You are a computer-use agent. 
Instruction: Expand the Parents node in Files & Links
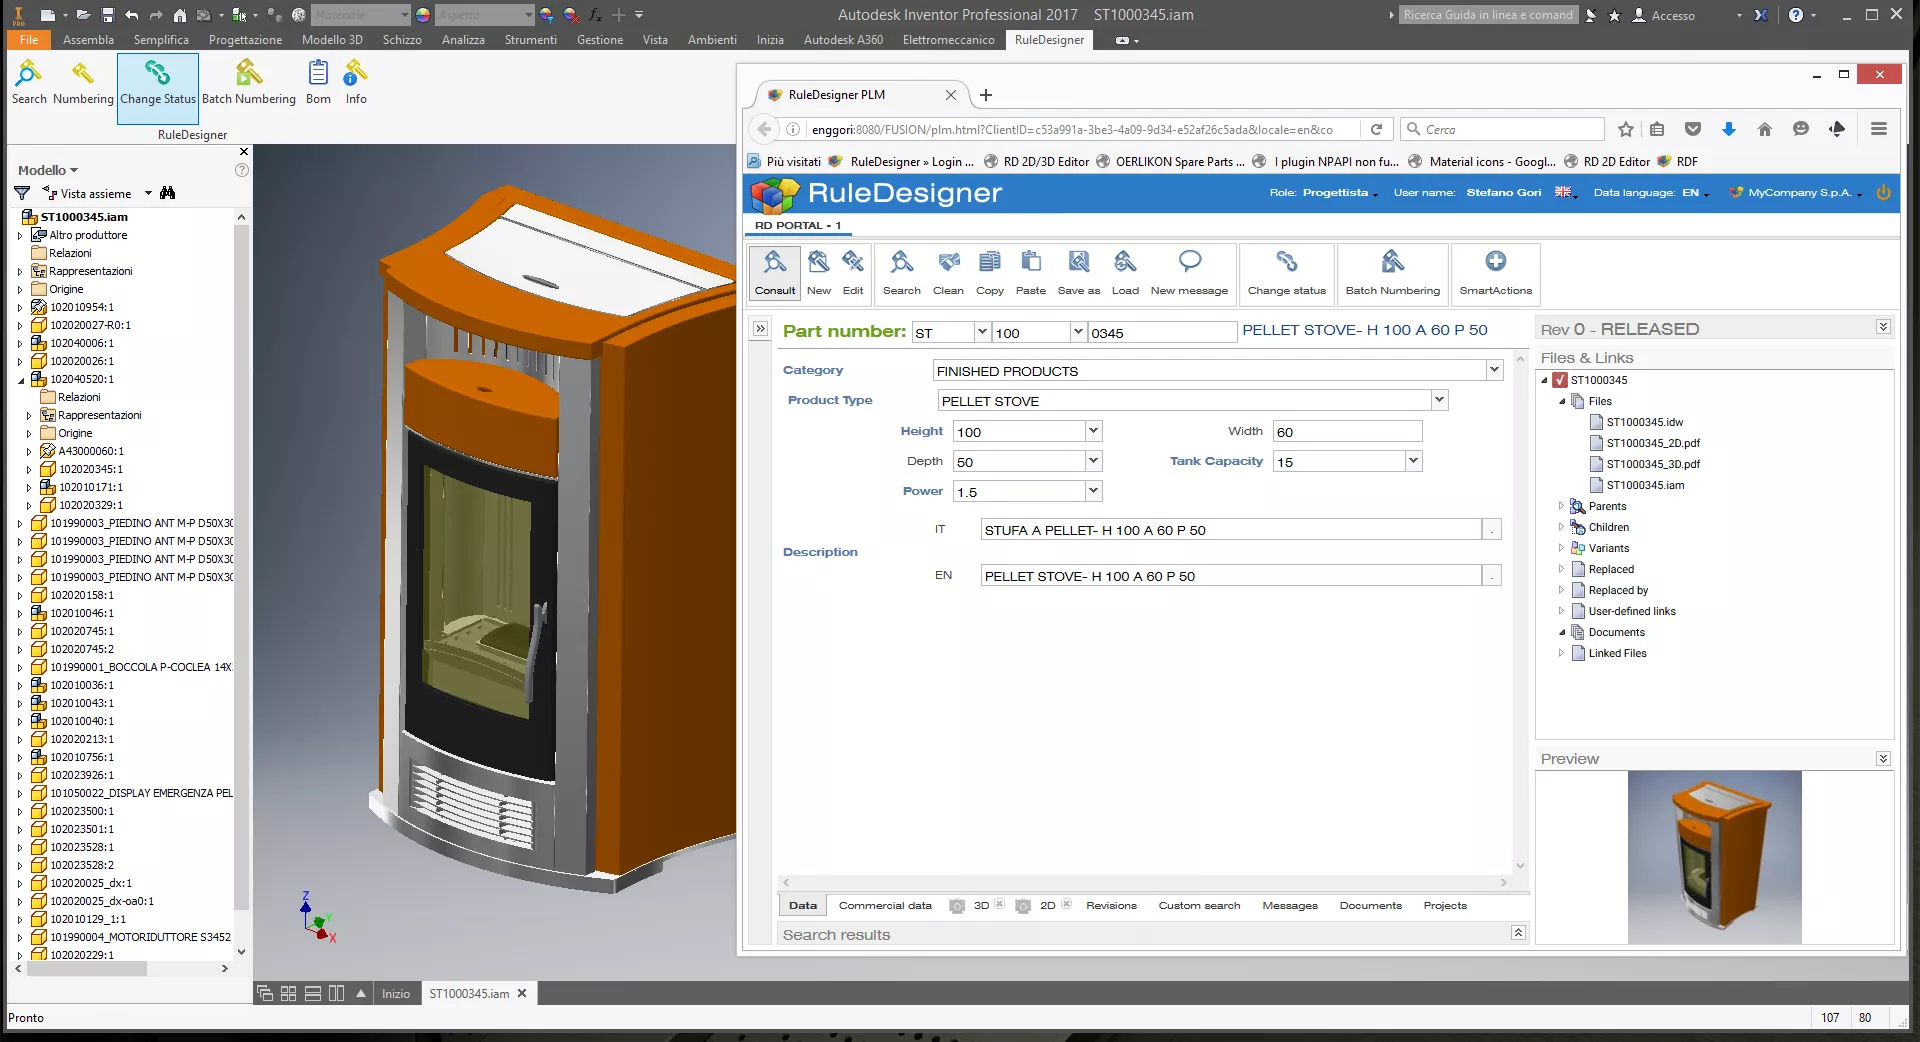[x=1561, y=506]
